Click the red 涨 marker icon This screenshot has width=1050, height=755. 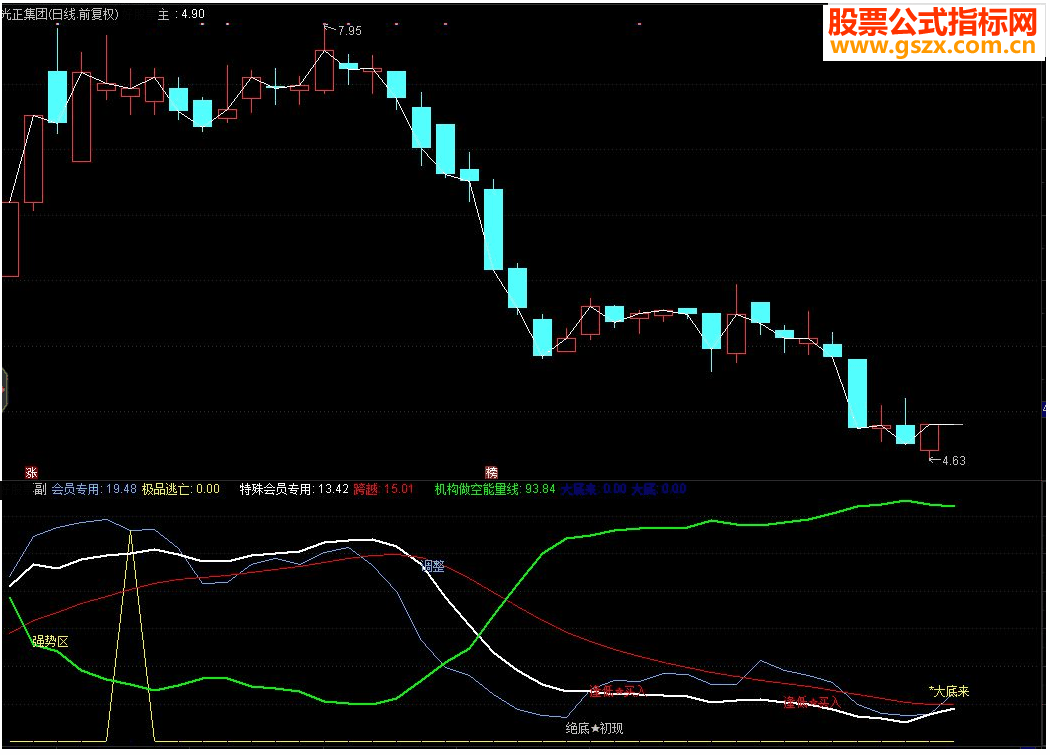click(x=31, y=472)
